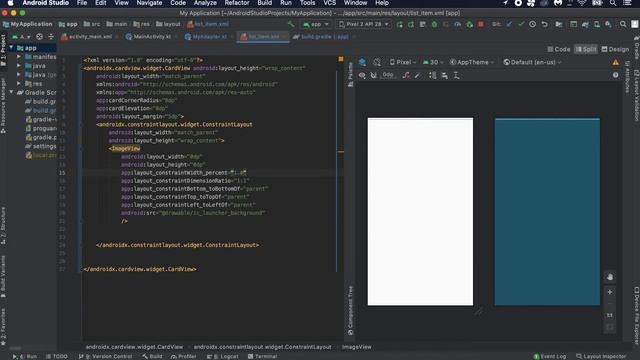Click macOS Spotlight search icon
The height and width of the screenshot is (360, 640).
tap(613, 3)
